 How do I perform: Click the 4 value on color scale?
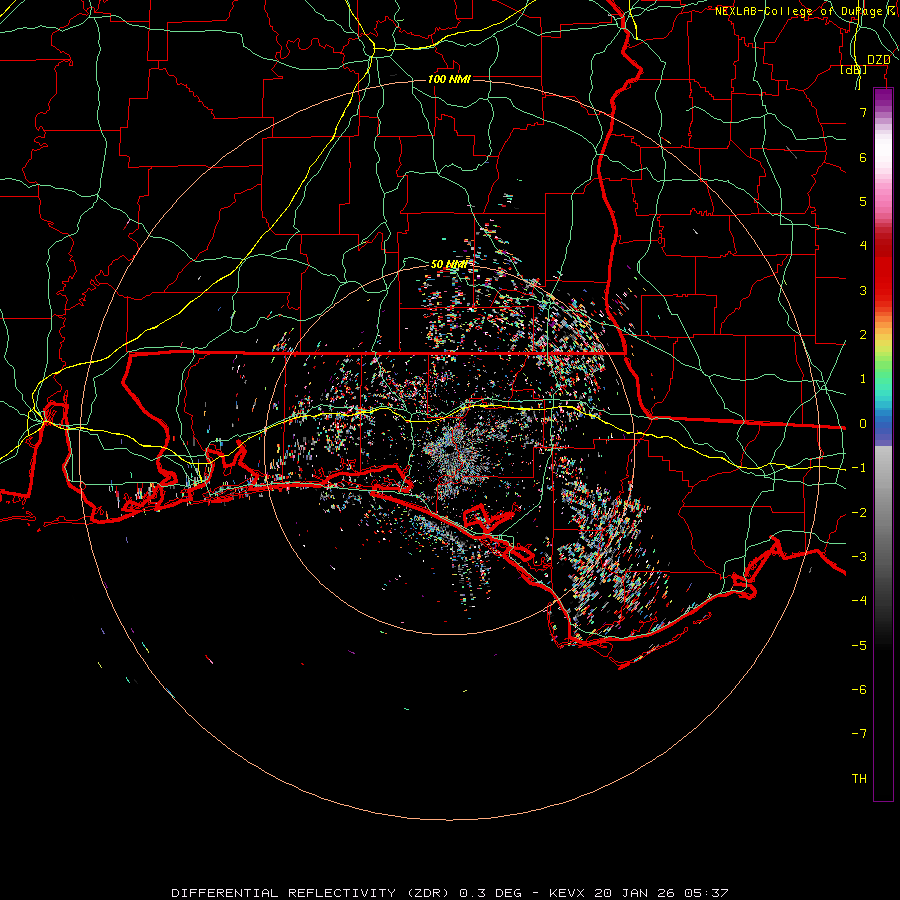(863, 246)
